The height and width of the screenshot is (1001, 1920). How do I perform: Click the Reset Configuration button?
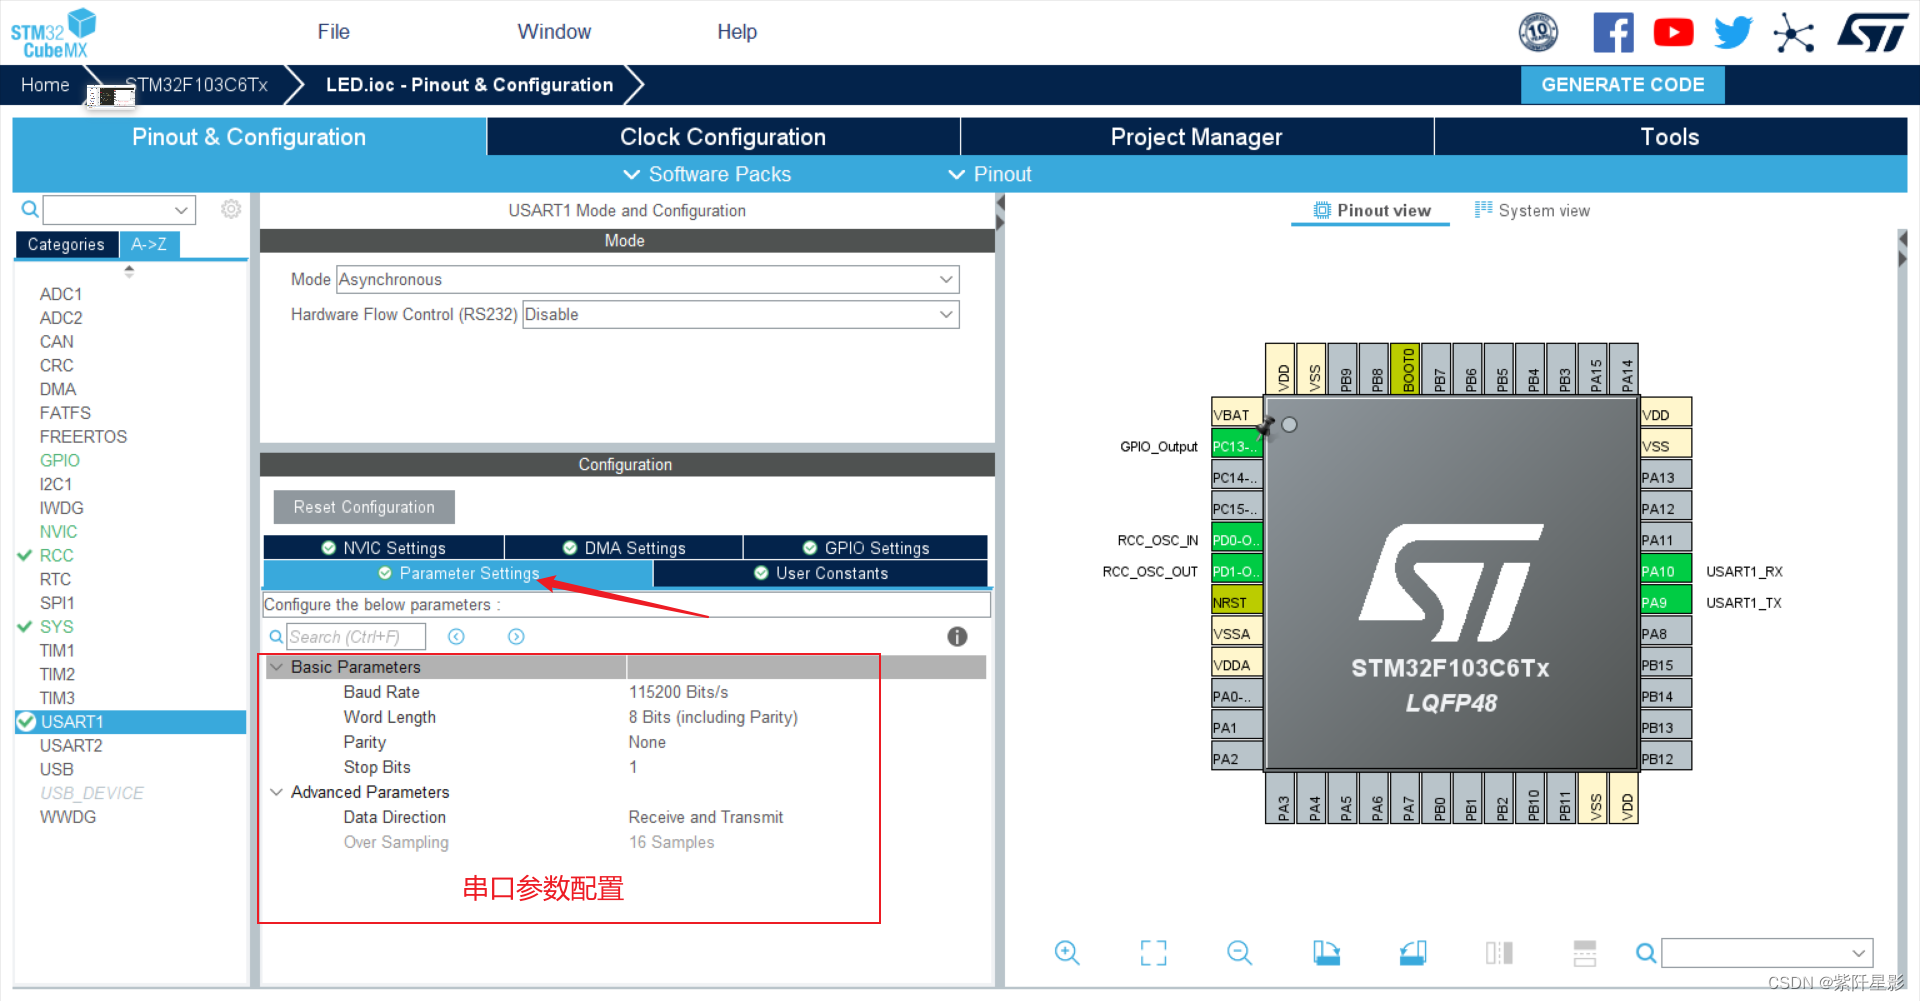point(364,507)
